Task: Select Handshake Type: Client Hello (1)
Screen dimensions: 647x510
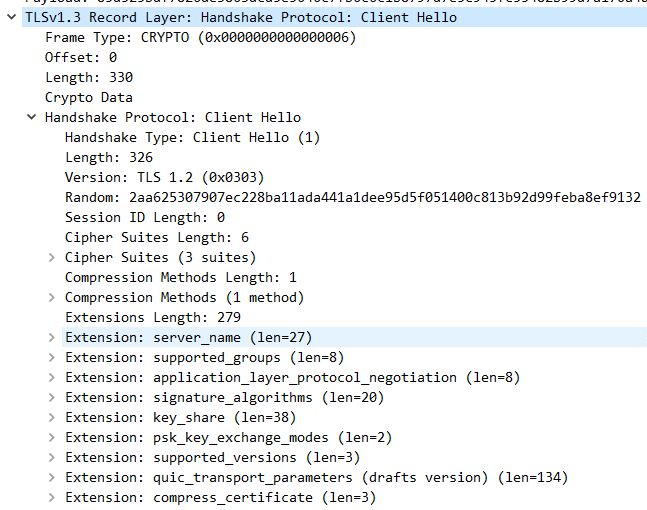Action: point(192,137)
